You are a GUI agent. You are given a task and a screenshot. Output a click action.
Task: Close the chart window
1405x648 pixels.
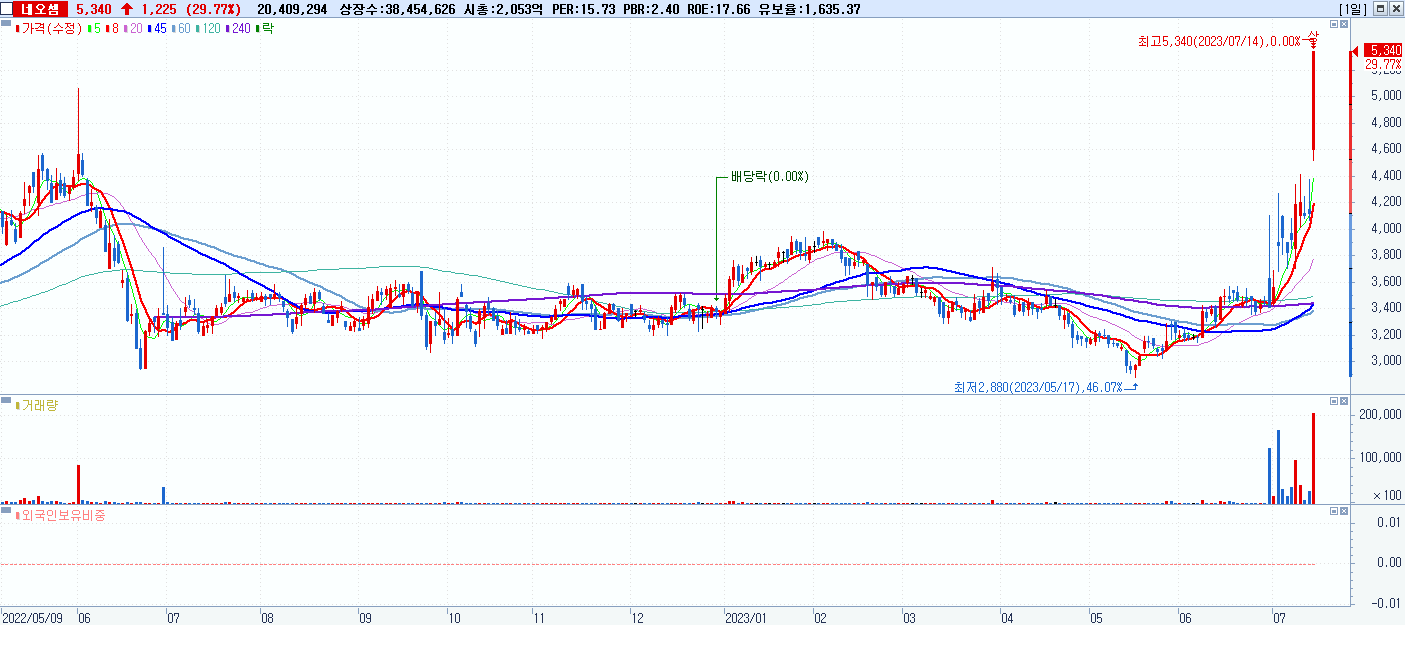point(1394,9)
